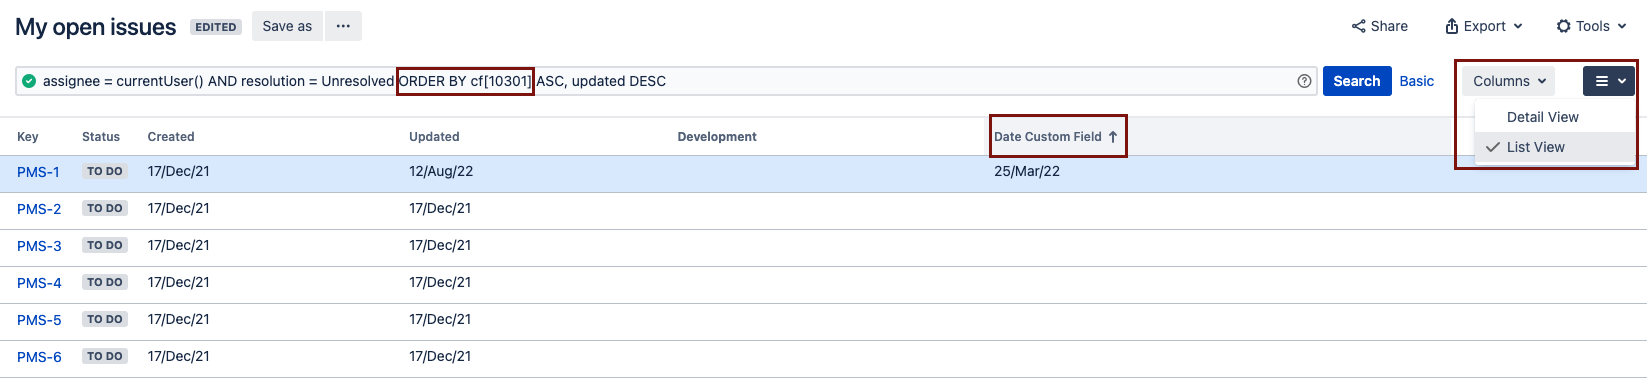The image size is (1647, 382).
Task: Sort by the Status column header
Action: [x=101, y=137]
